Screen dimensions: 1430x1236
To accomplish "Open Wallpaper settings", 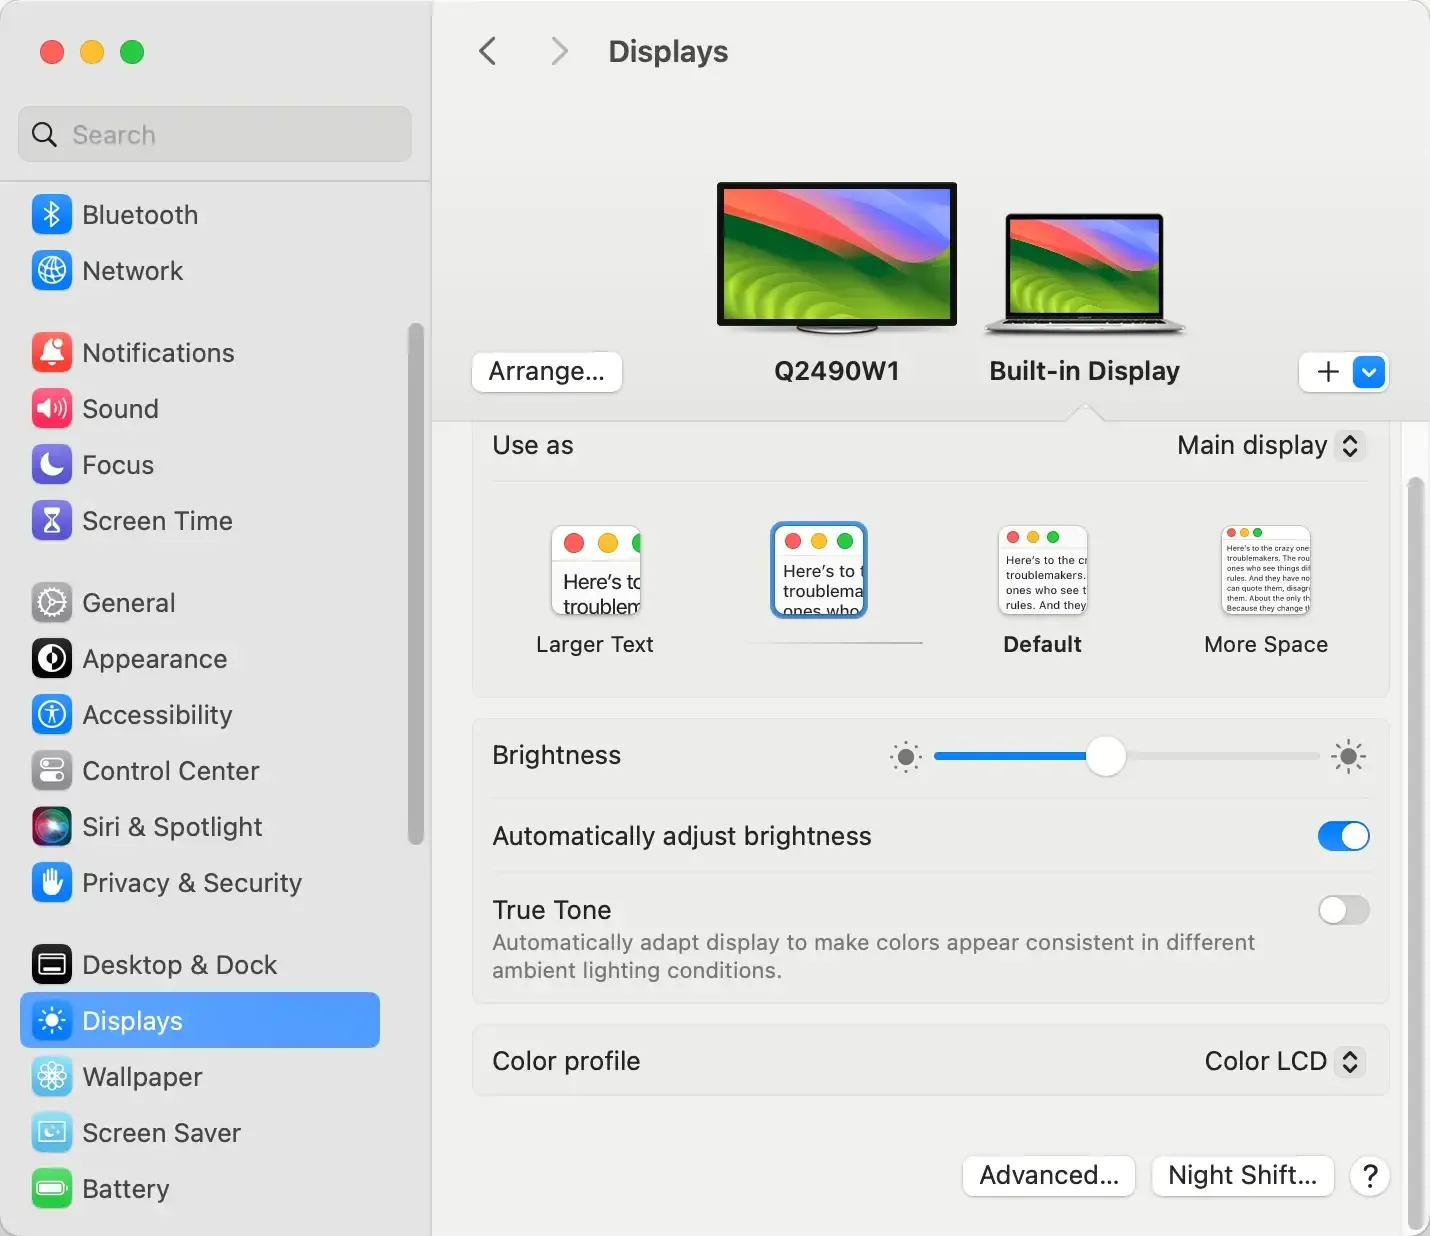I will [x=142, y=1076].
